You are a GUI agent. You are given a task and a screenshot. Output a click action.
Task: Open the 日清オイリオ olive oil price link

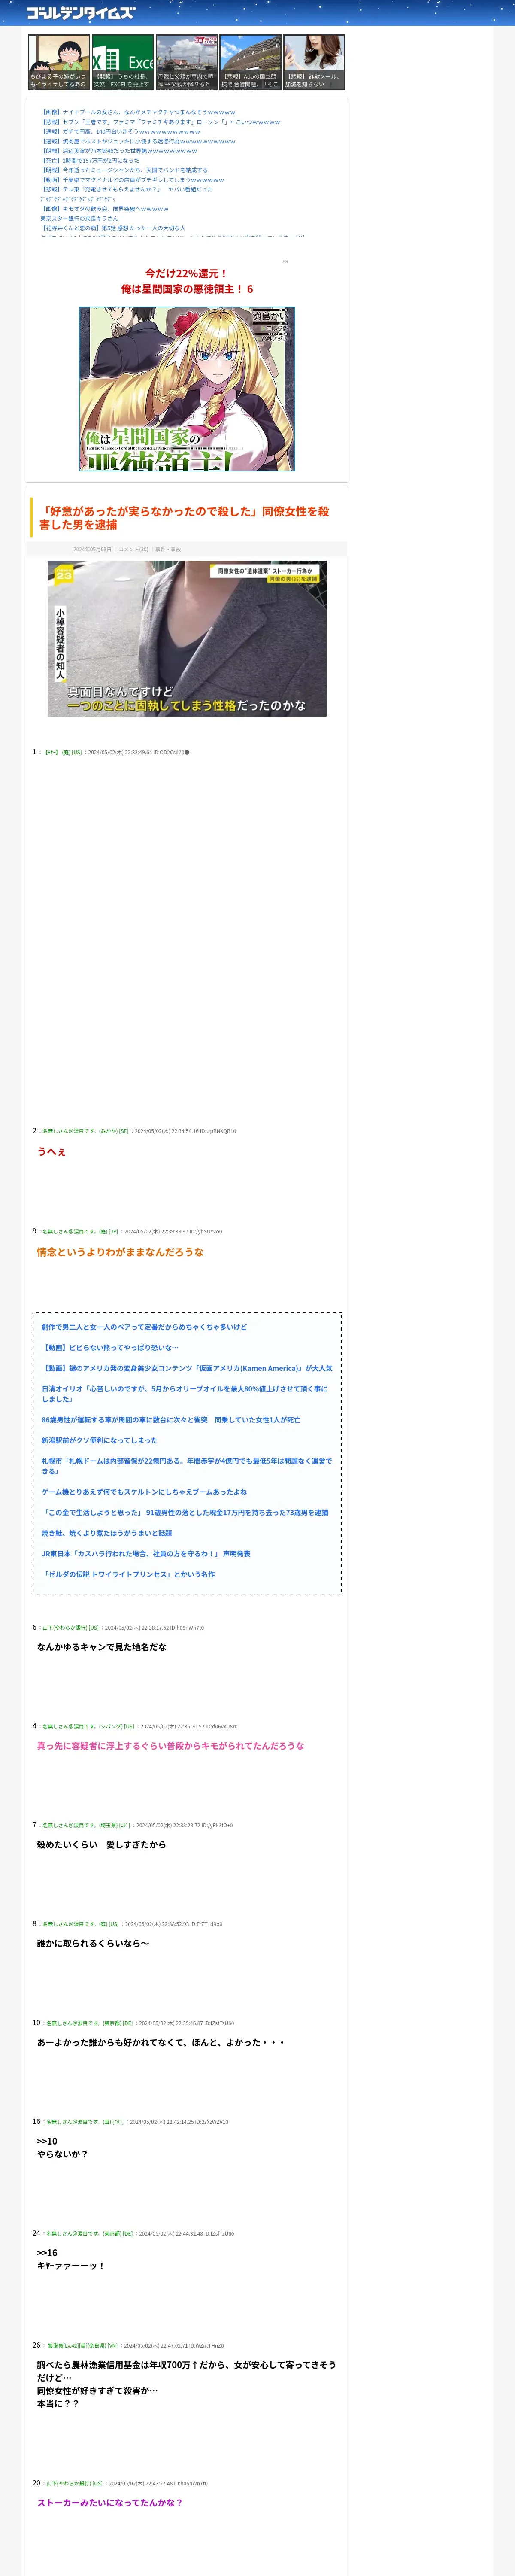coord(184,1394)
